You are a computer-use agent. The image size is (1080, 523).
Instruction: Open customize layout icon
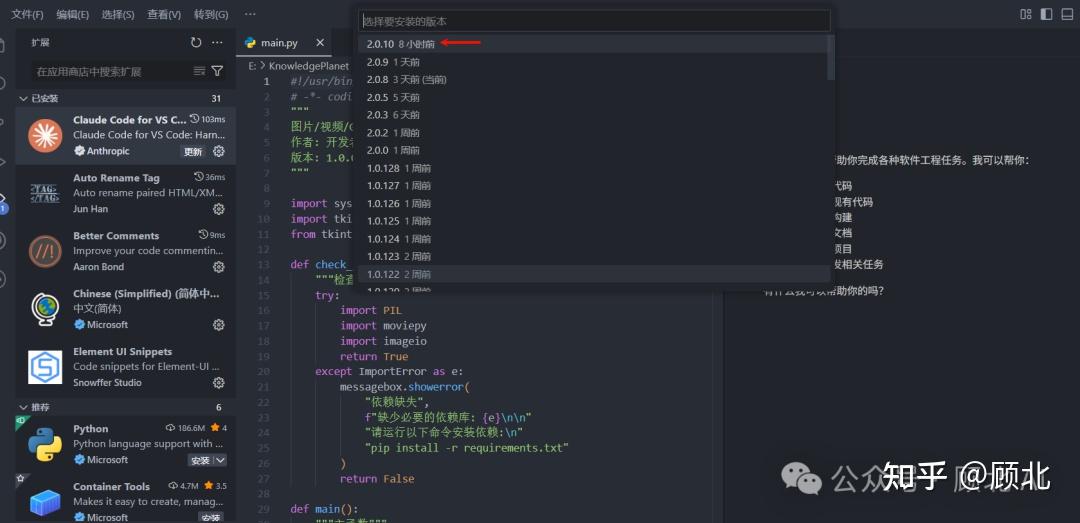[1026, 14]
